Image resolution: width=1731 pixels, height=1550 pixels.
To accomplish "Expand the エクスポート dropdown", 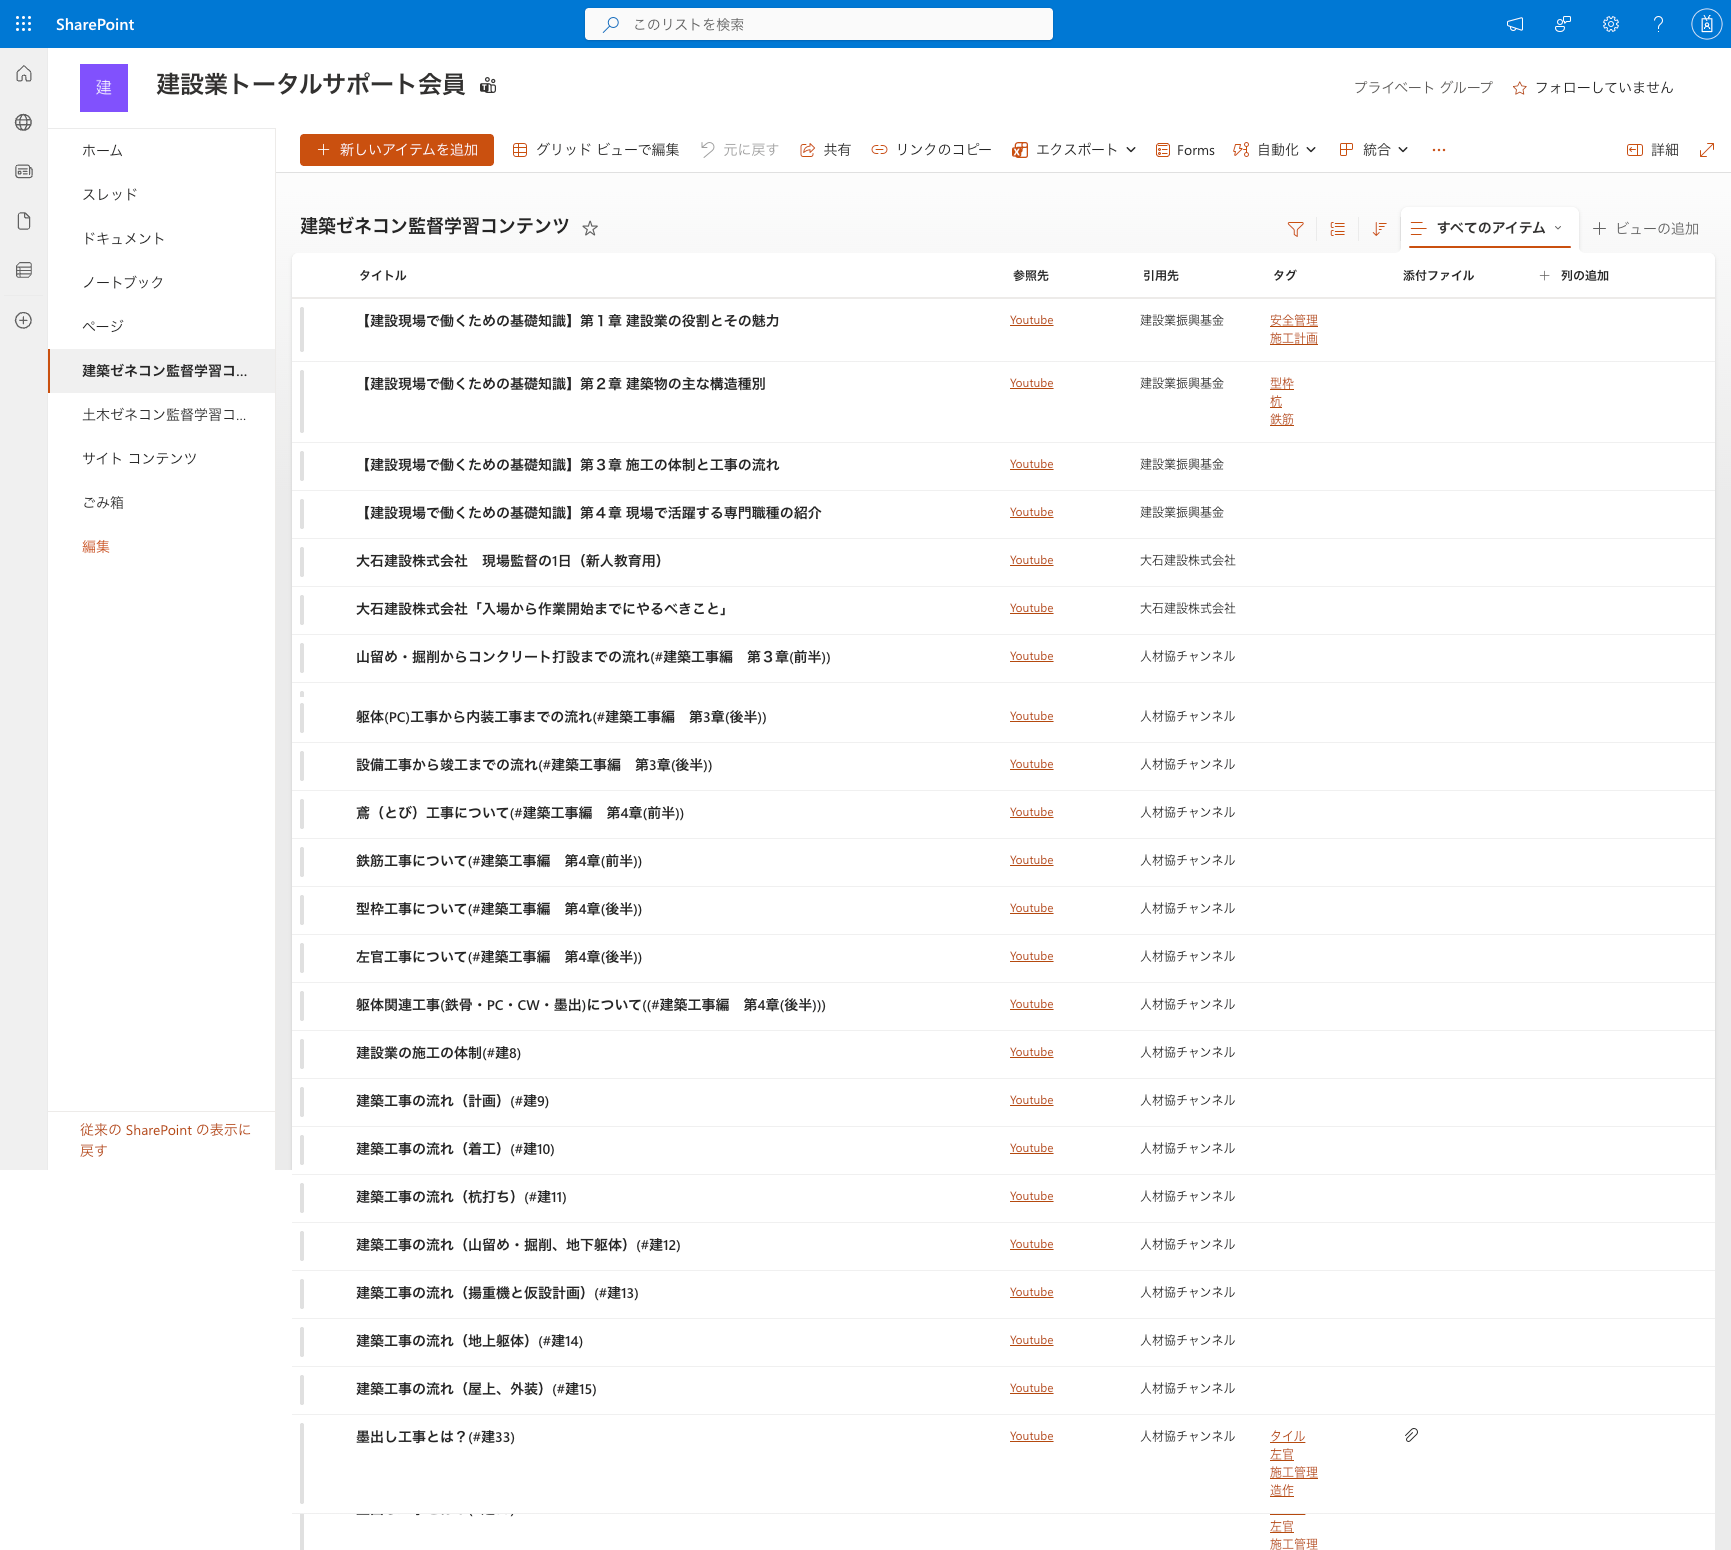I will (x=1074, y=150).
